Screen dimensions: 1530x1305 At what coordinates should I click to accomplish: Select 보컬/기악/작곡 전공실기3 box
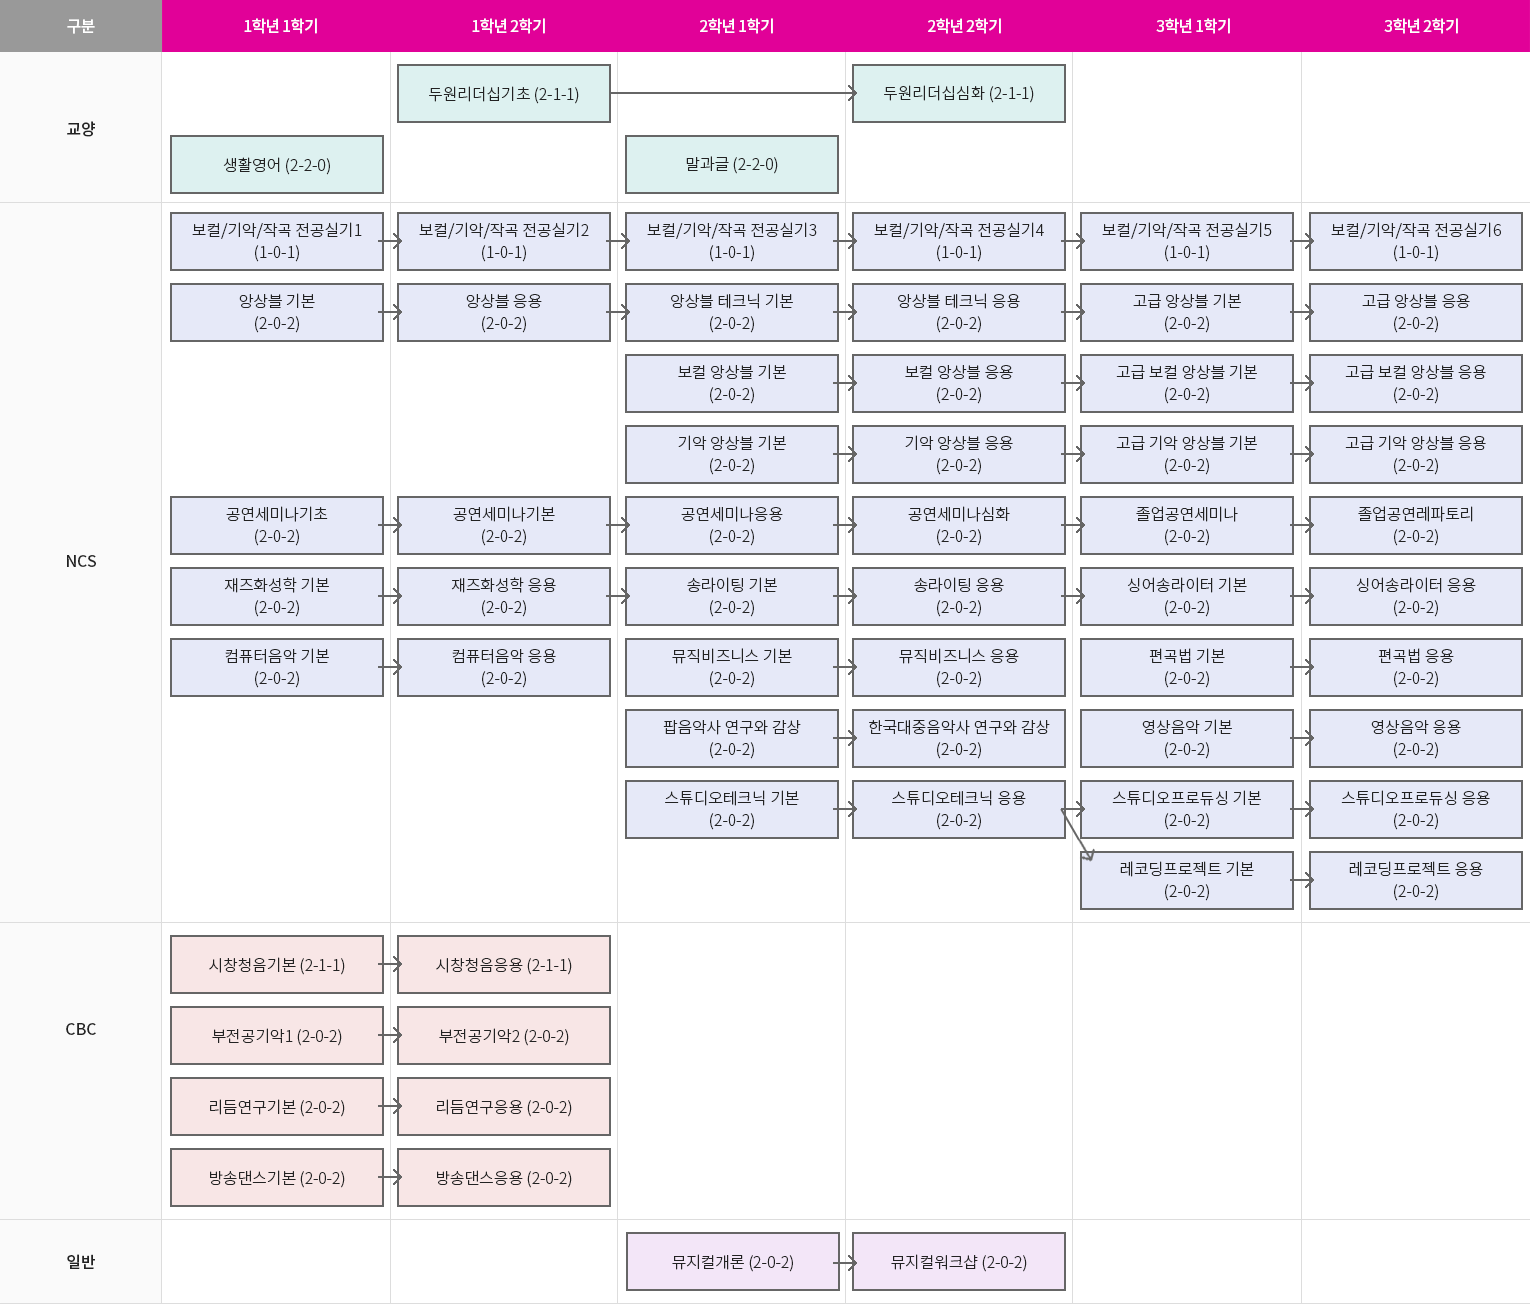pos(732,241)
